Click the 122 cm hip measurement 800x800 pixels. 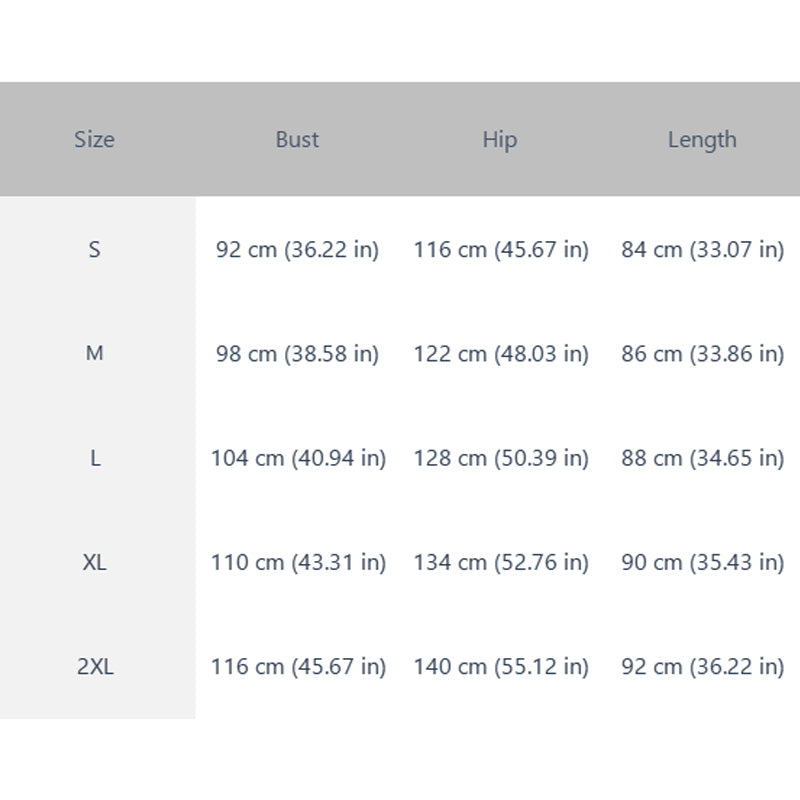pyautogui.click(x=501, y=354)
